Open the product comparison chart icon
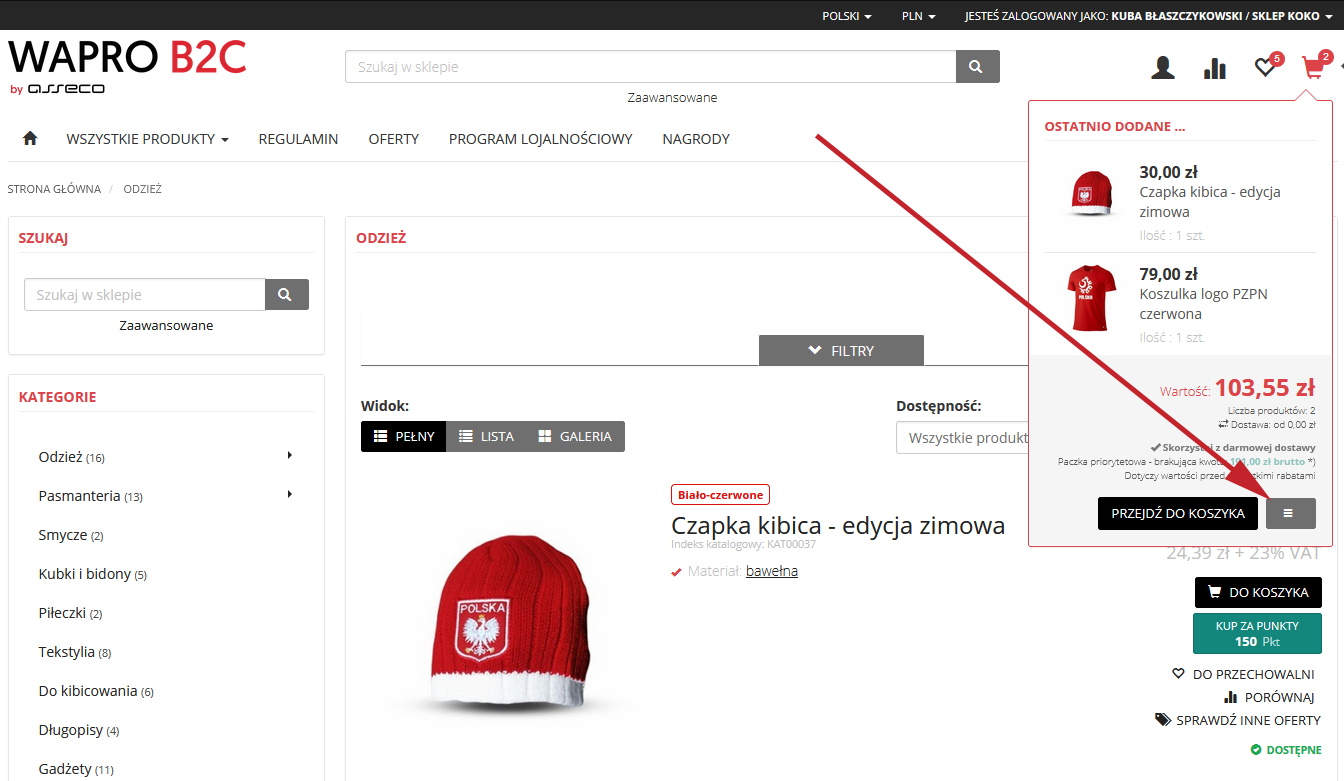Screen dimensions: 1344x781 coord(1214,68)
